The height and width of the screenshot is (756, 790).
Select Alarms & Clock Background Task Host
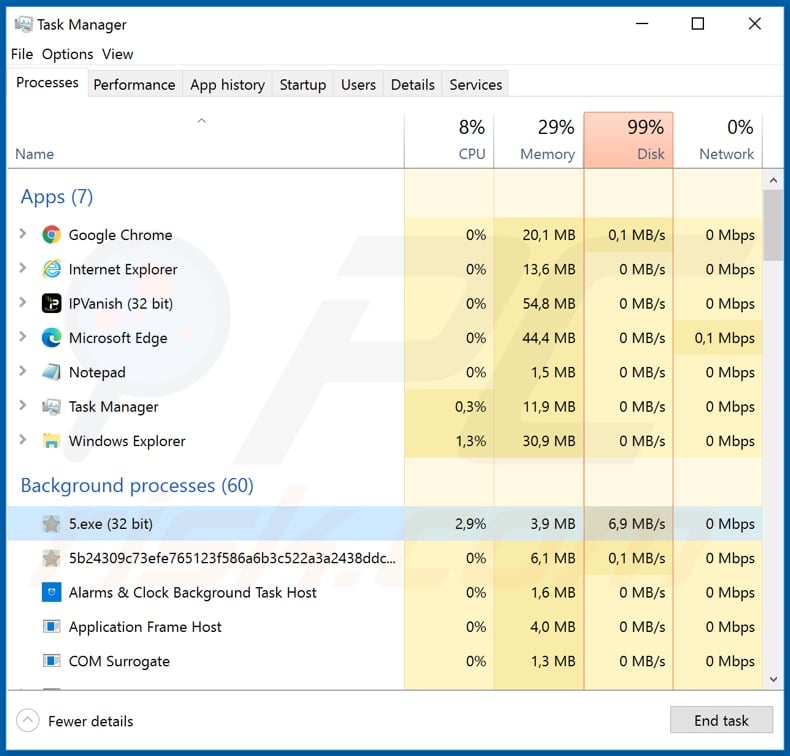tap(385, 592)
